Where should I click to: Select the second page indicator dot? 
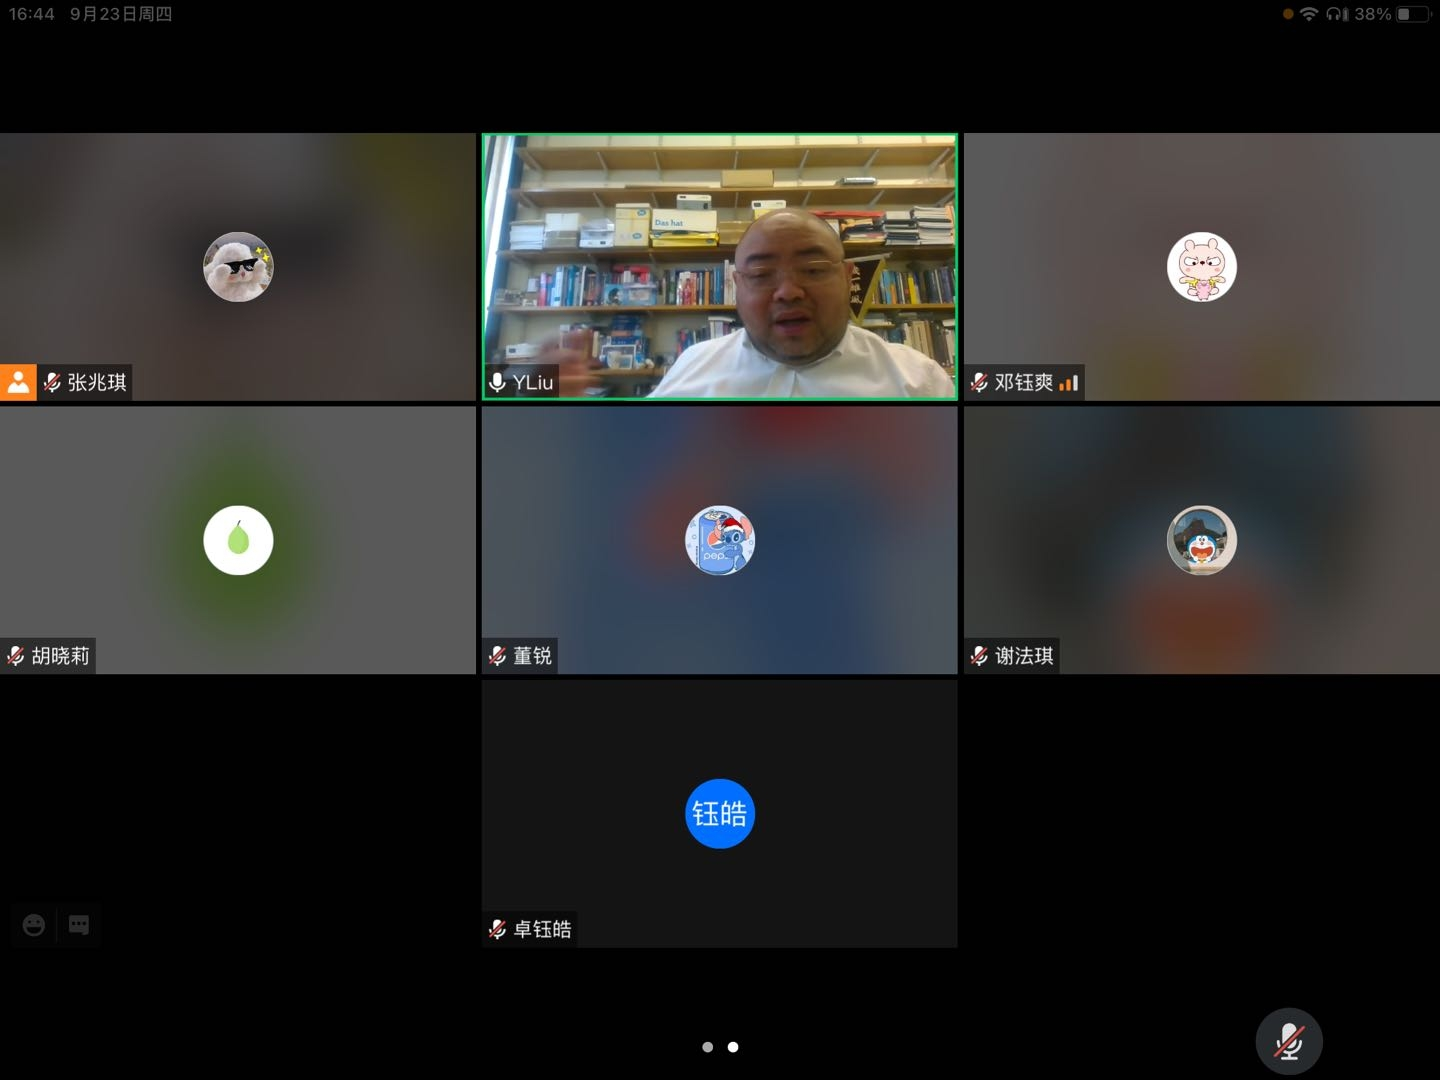[733, 1047]
